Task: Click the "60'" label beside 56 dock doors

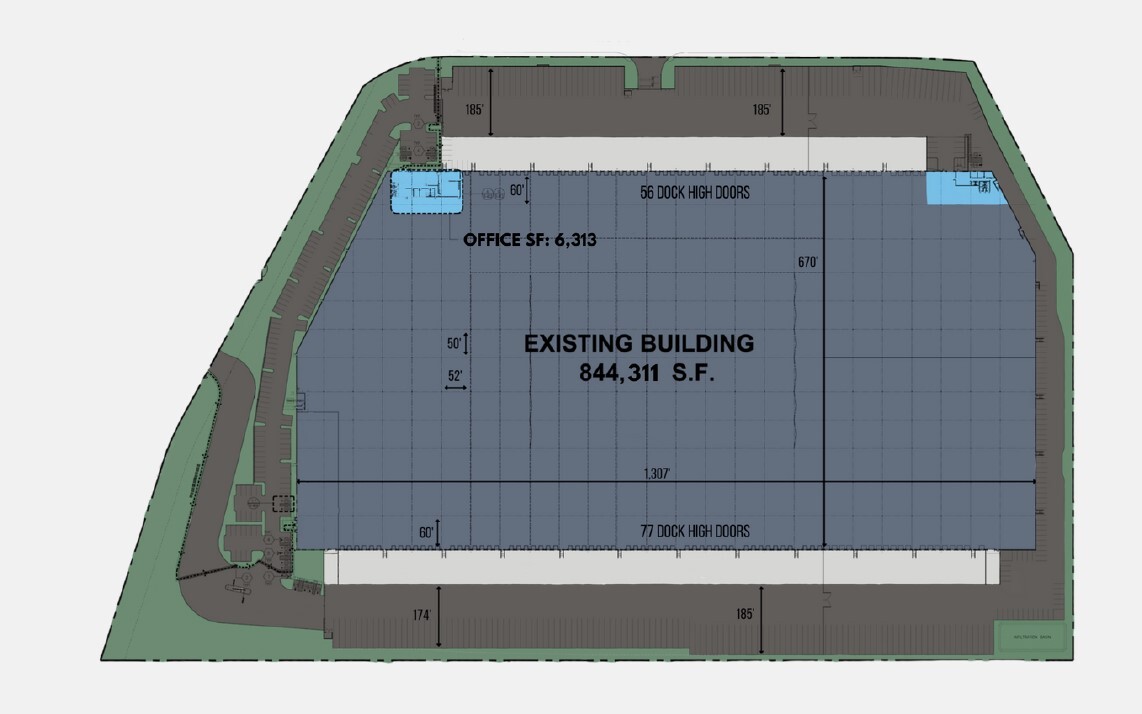Action: pyautogui.click(x=516, y=190)
